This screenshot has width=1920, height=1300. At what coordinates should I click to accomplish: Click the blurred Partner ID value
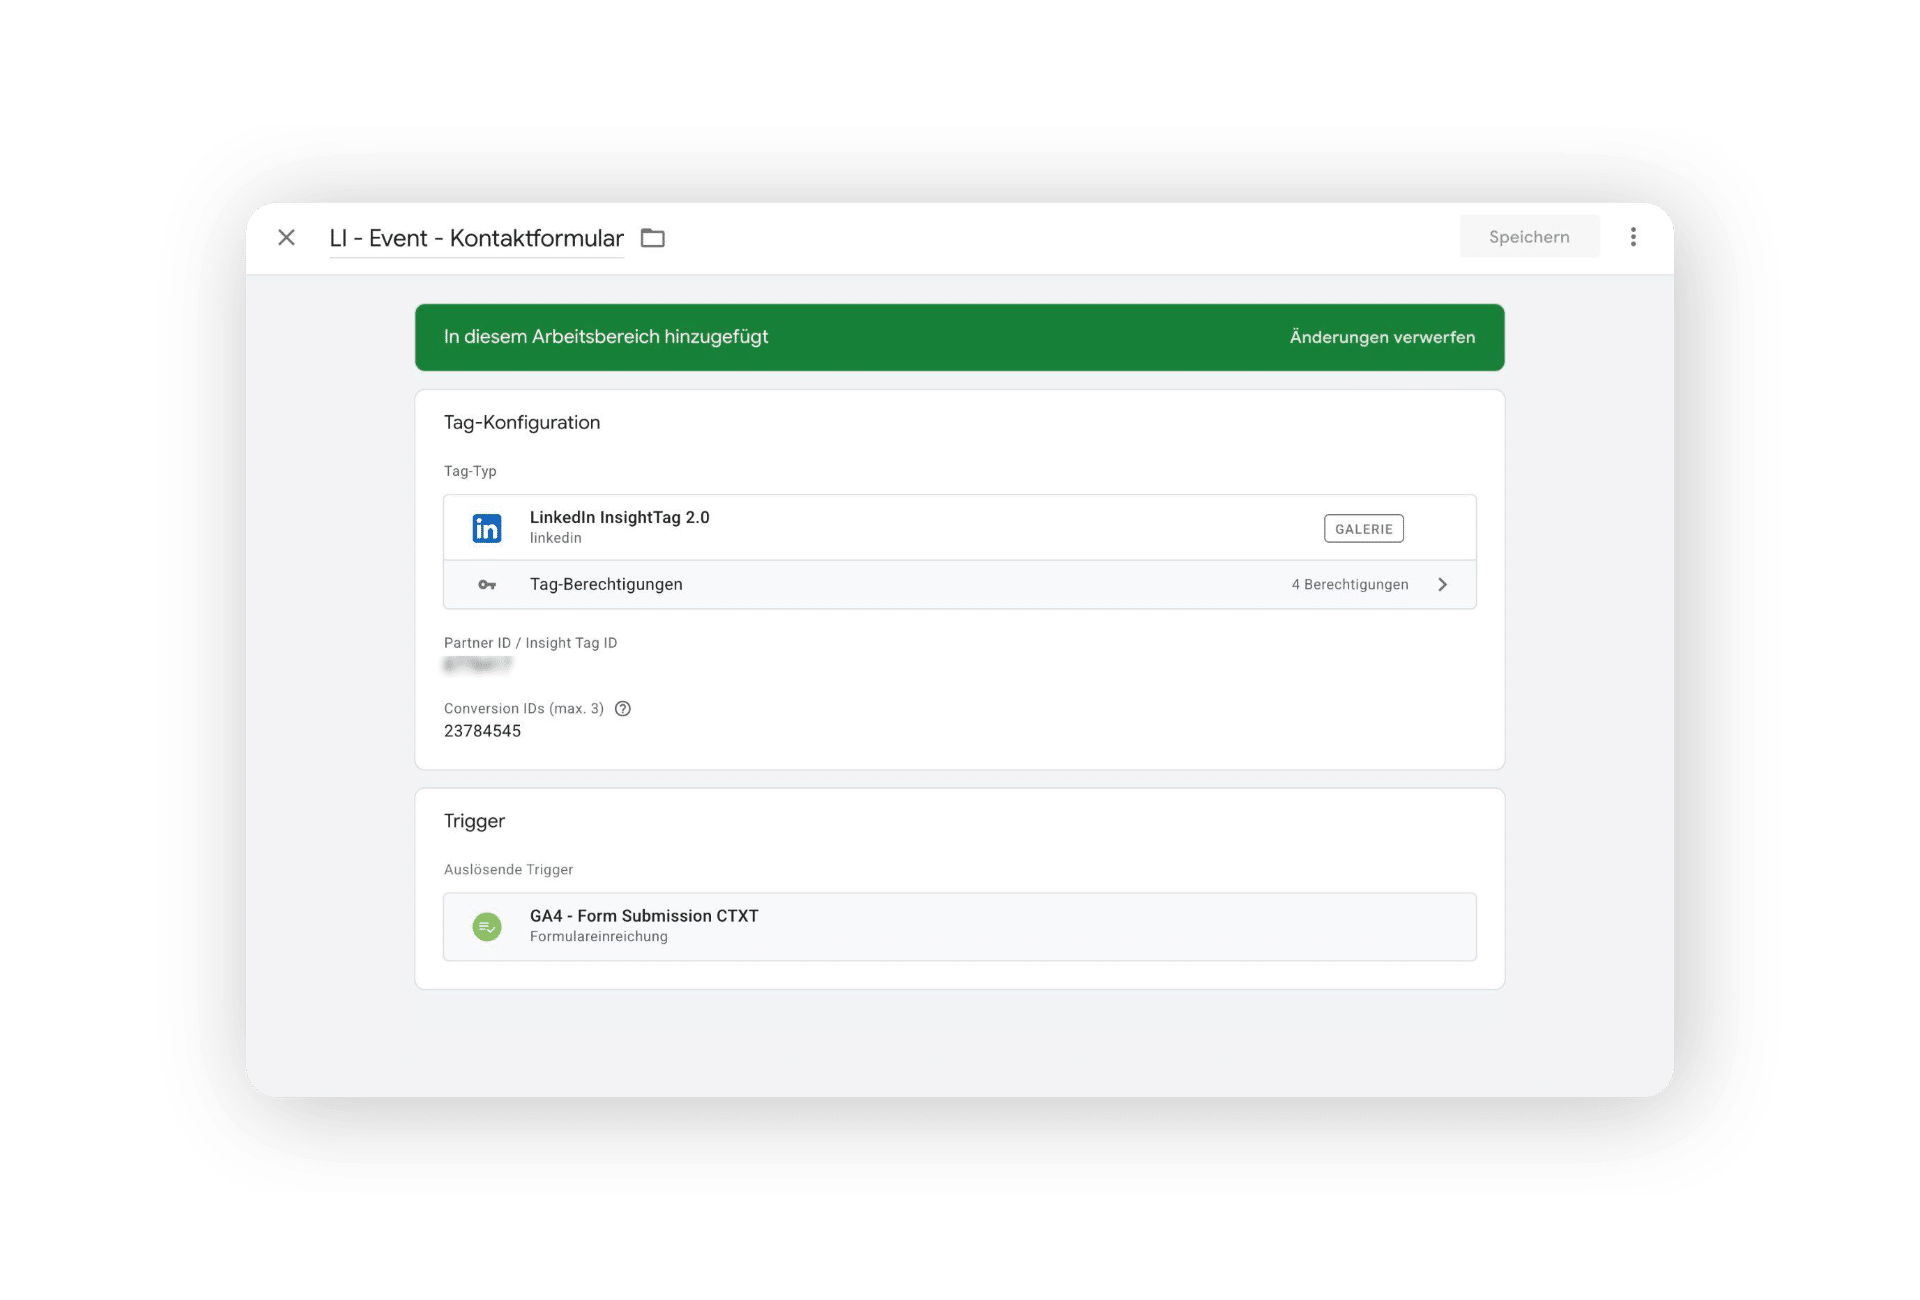pyautogui.click(x=477, y=665)
